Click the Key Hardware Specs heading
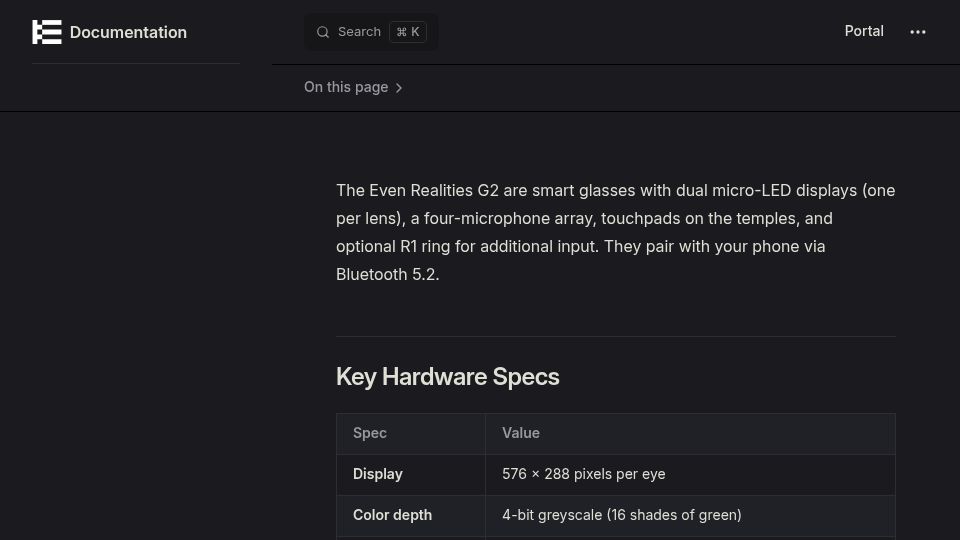The image size is (960, 540). click(x=448, y=377)
